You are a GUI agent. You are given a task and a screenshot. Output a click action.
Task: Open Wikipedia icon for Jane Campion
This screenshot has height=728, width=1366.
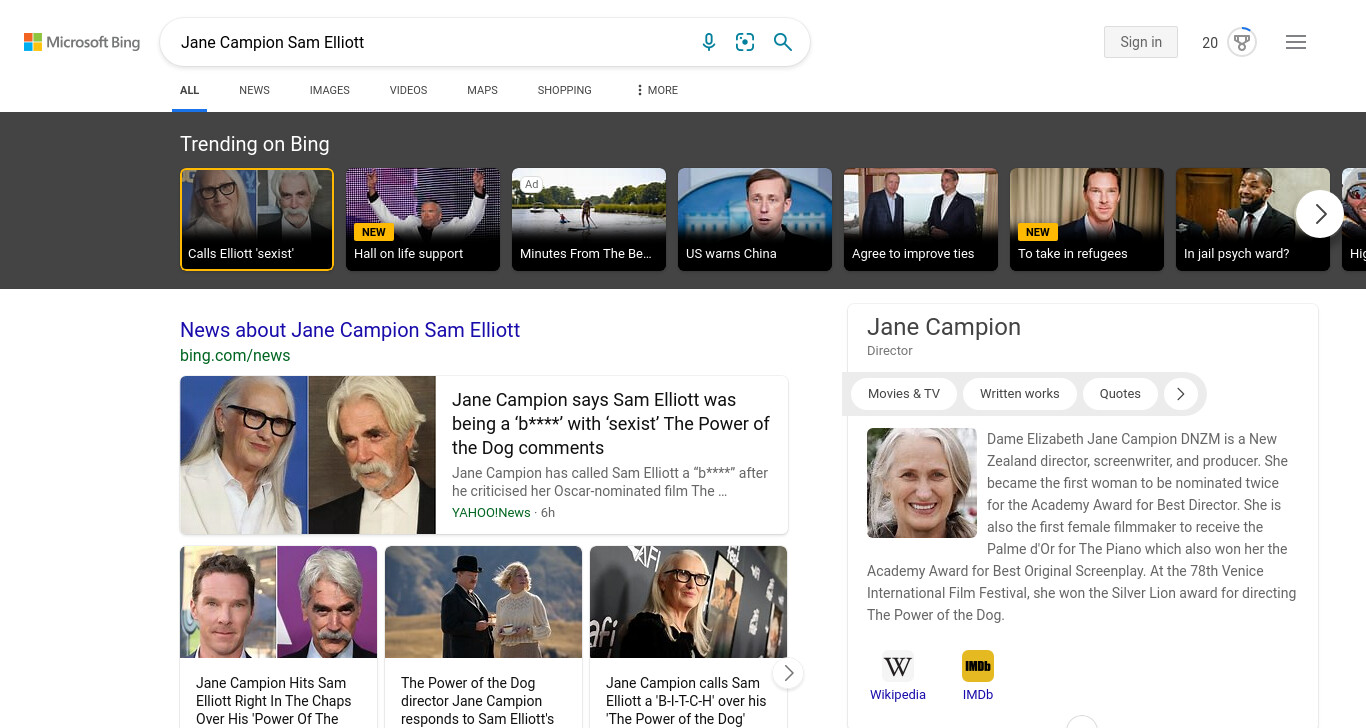898,666
